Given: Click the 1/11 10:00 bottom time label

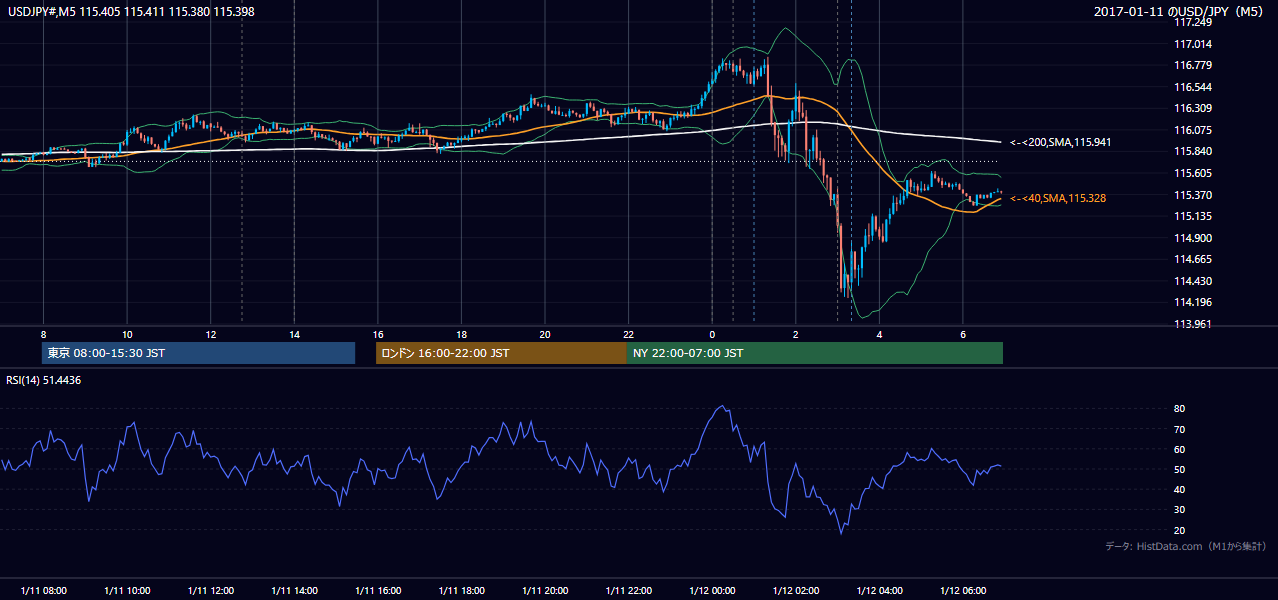Looking at the screenshot, I should pyautogui.click(x=127, y=590).
